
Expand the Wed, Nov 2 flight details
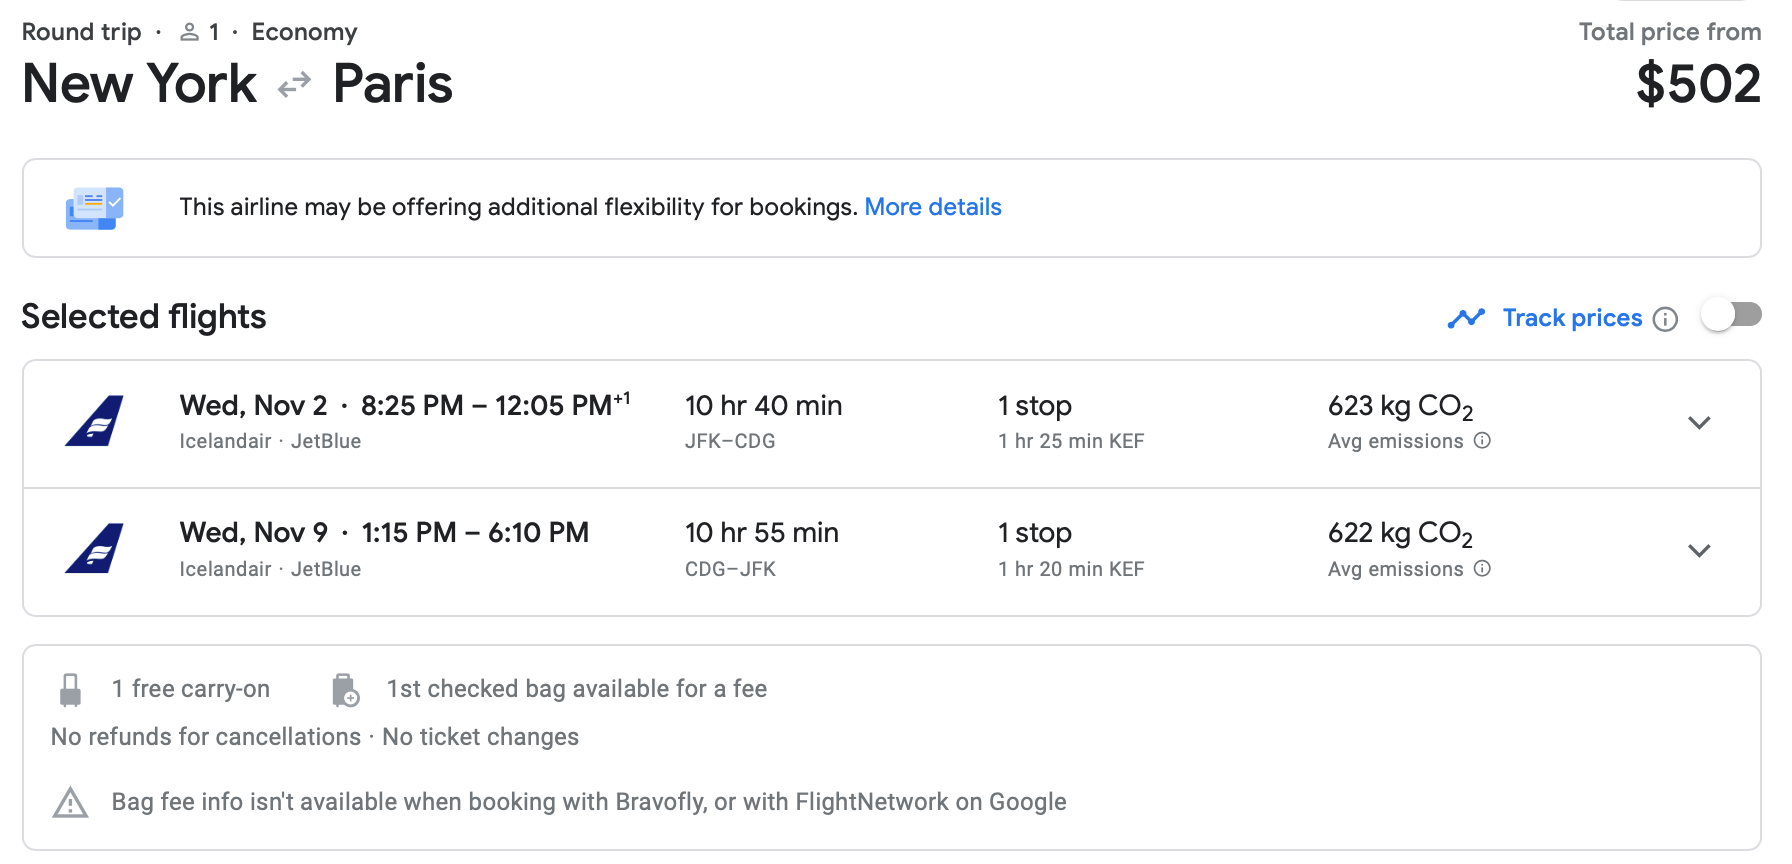[1699, 423]
